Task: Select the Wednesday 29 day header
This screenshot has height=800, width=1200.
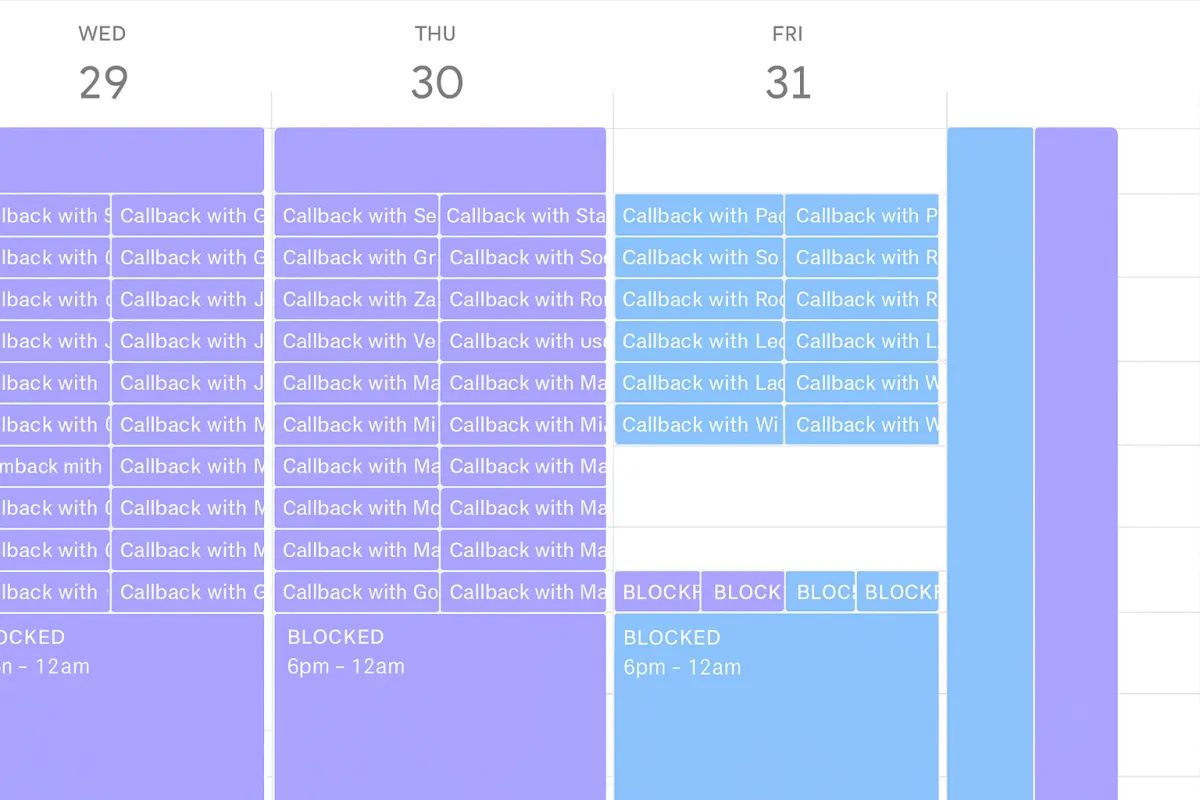Action: (x=102, y=65)
